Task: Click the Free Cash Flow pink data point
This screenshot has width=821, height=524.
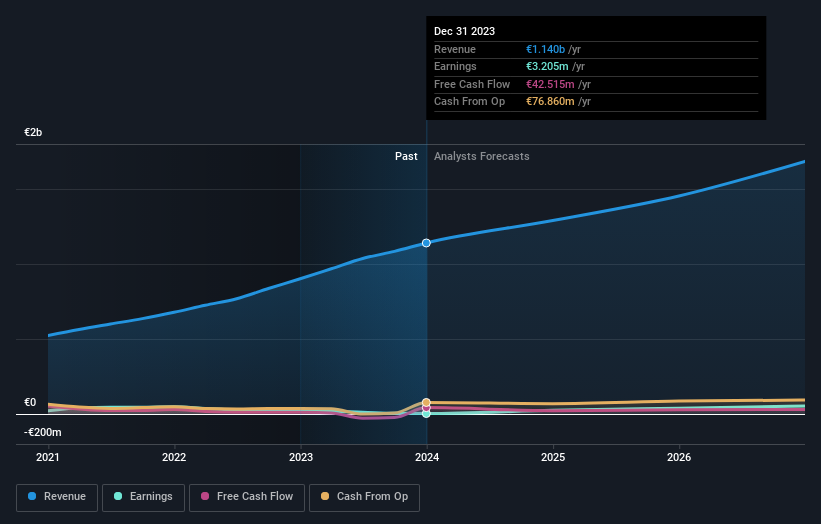Action: pos(426,408)
